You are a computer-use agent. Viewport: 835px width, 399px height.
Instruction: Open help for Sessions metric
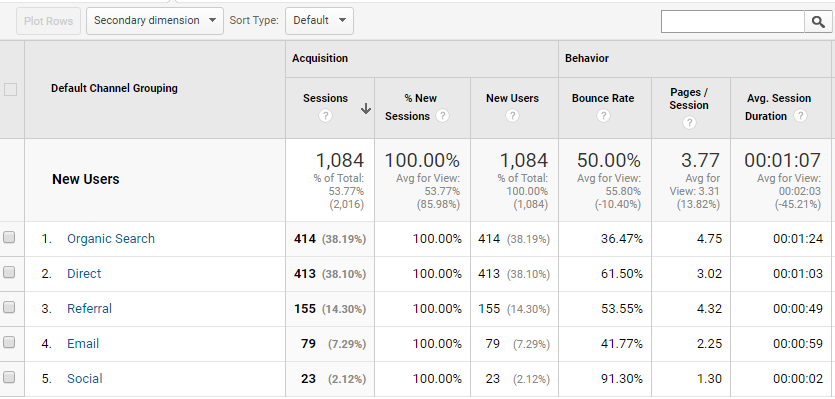(x=325, y=116)
